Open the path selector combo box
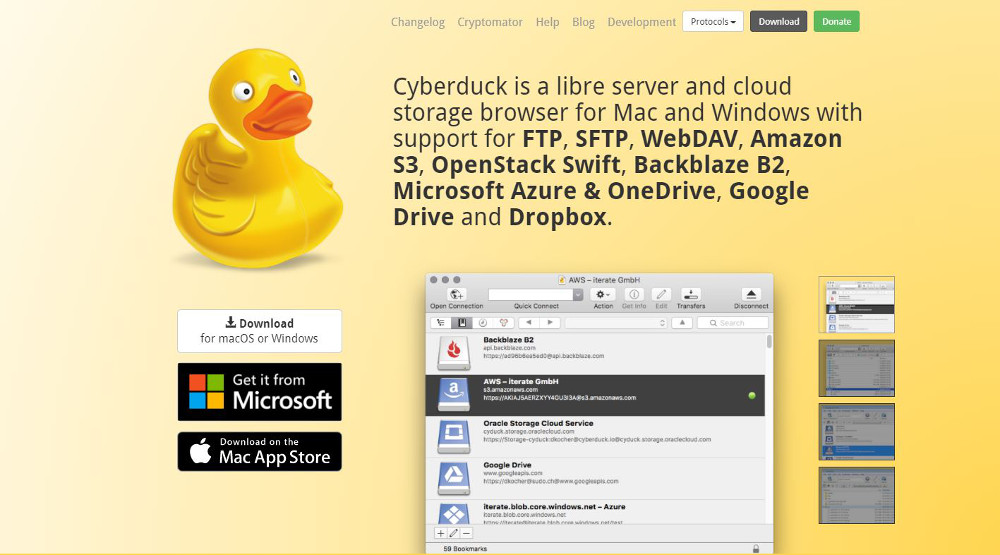This screenshot has height=555, width=1000. point(616,323)
